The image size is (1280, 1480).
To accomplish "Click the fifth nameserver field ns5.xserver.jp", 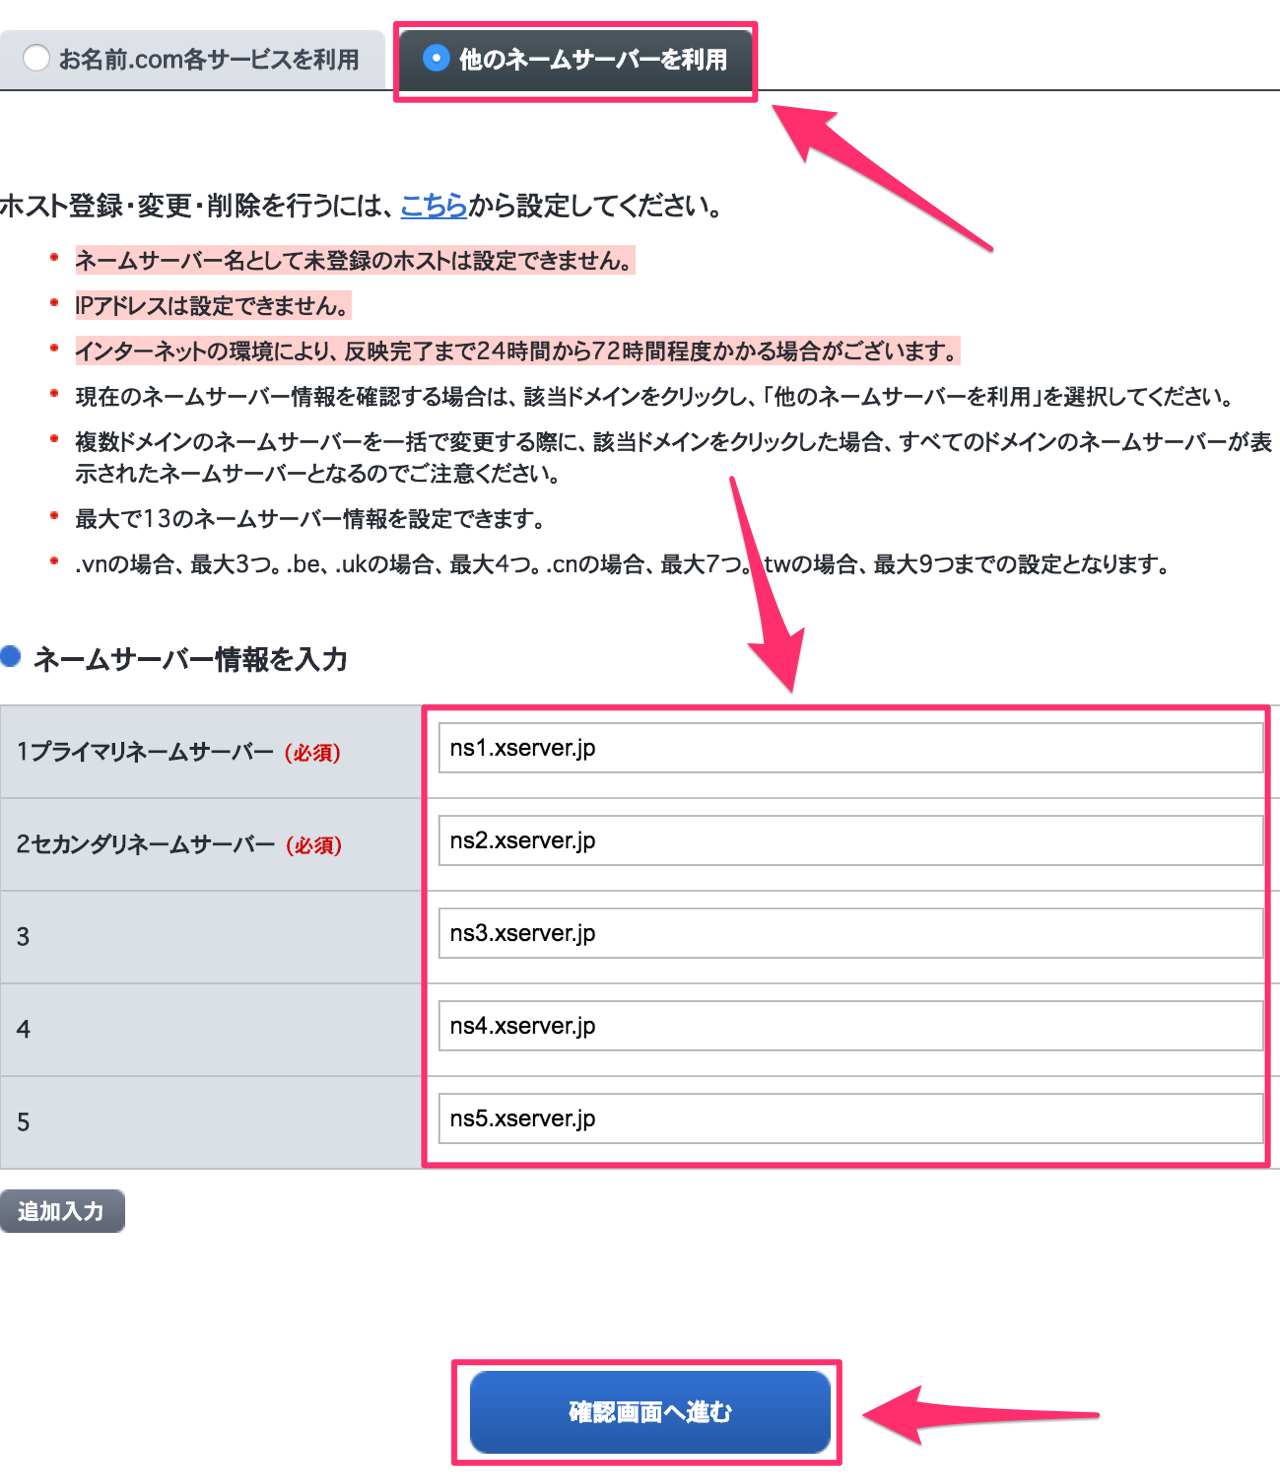I will click(x=850, y=1119).
